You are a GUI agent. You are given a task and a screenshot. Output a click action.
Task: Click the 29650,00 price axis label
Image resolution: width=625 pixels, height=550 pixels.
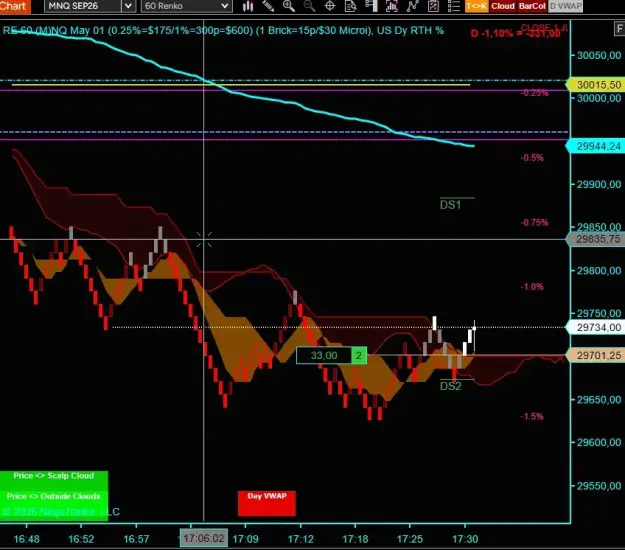click(x=599, y=400)
